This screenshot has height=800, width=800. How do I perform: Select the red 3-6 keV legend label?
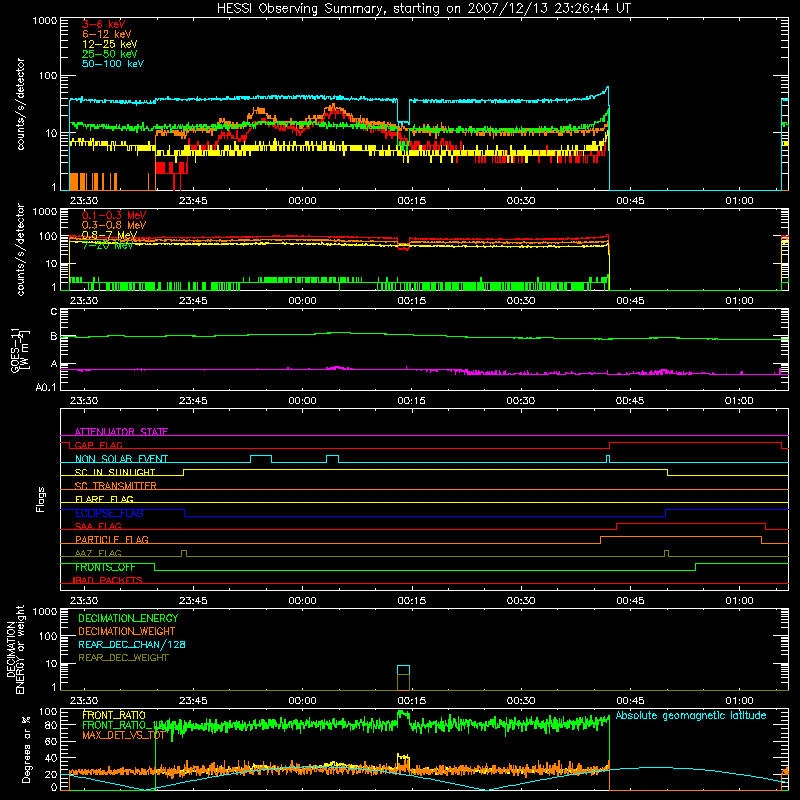click(104, 24)
